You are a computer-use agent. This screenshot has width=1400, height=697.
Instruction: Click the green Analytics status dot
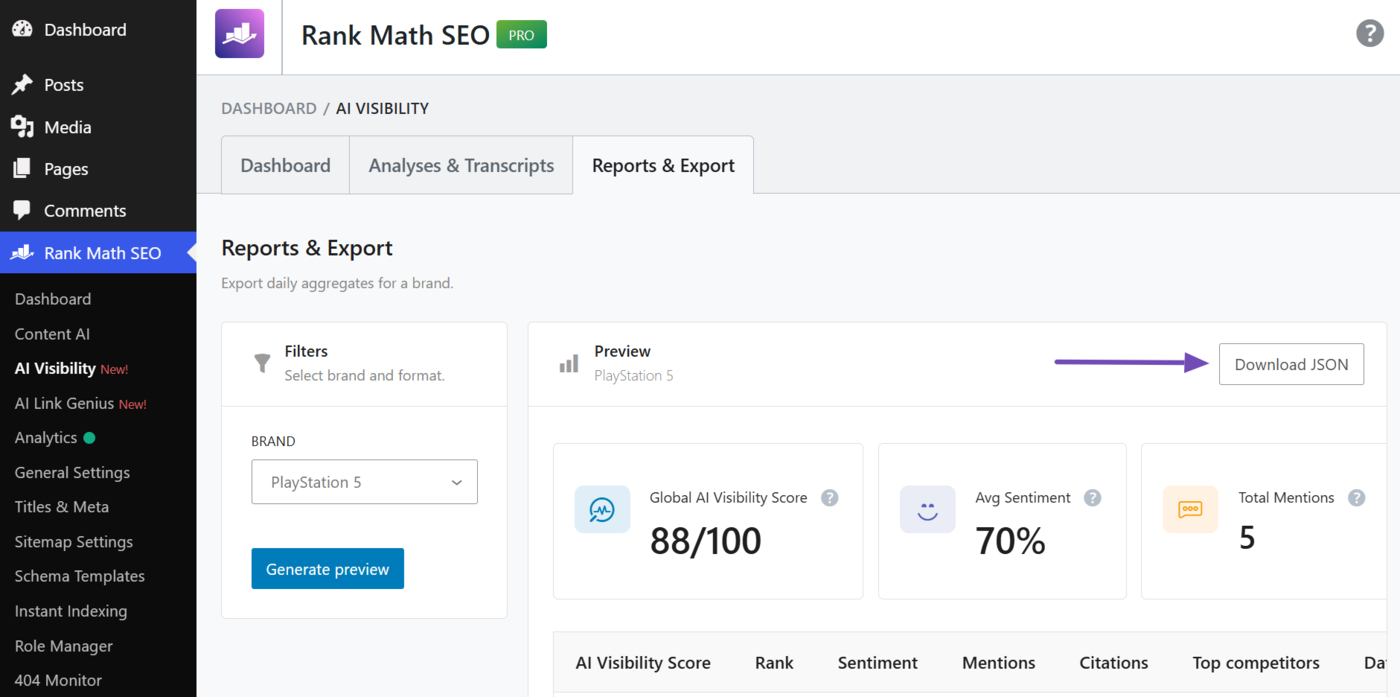coord(90,438)
